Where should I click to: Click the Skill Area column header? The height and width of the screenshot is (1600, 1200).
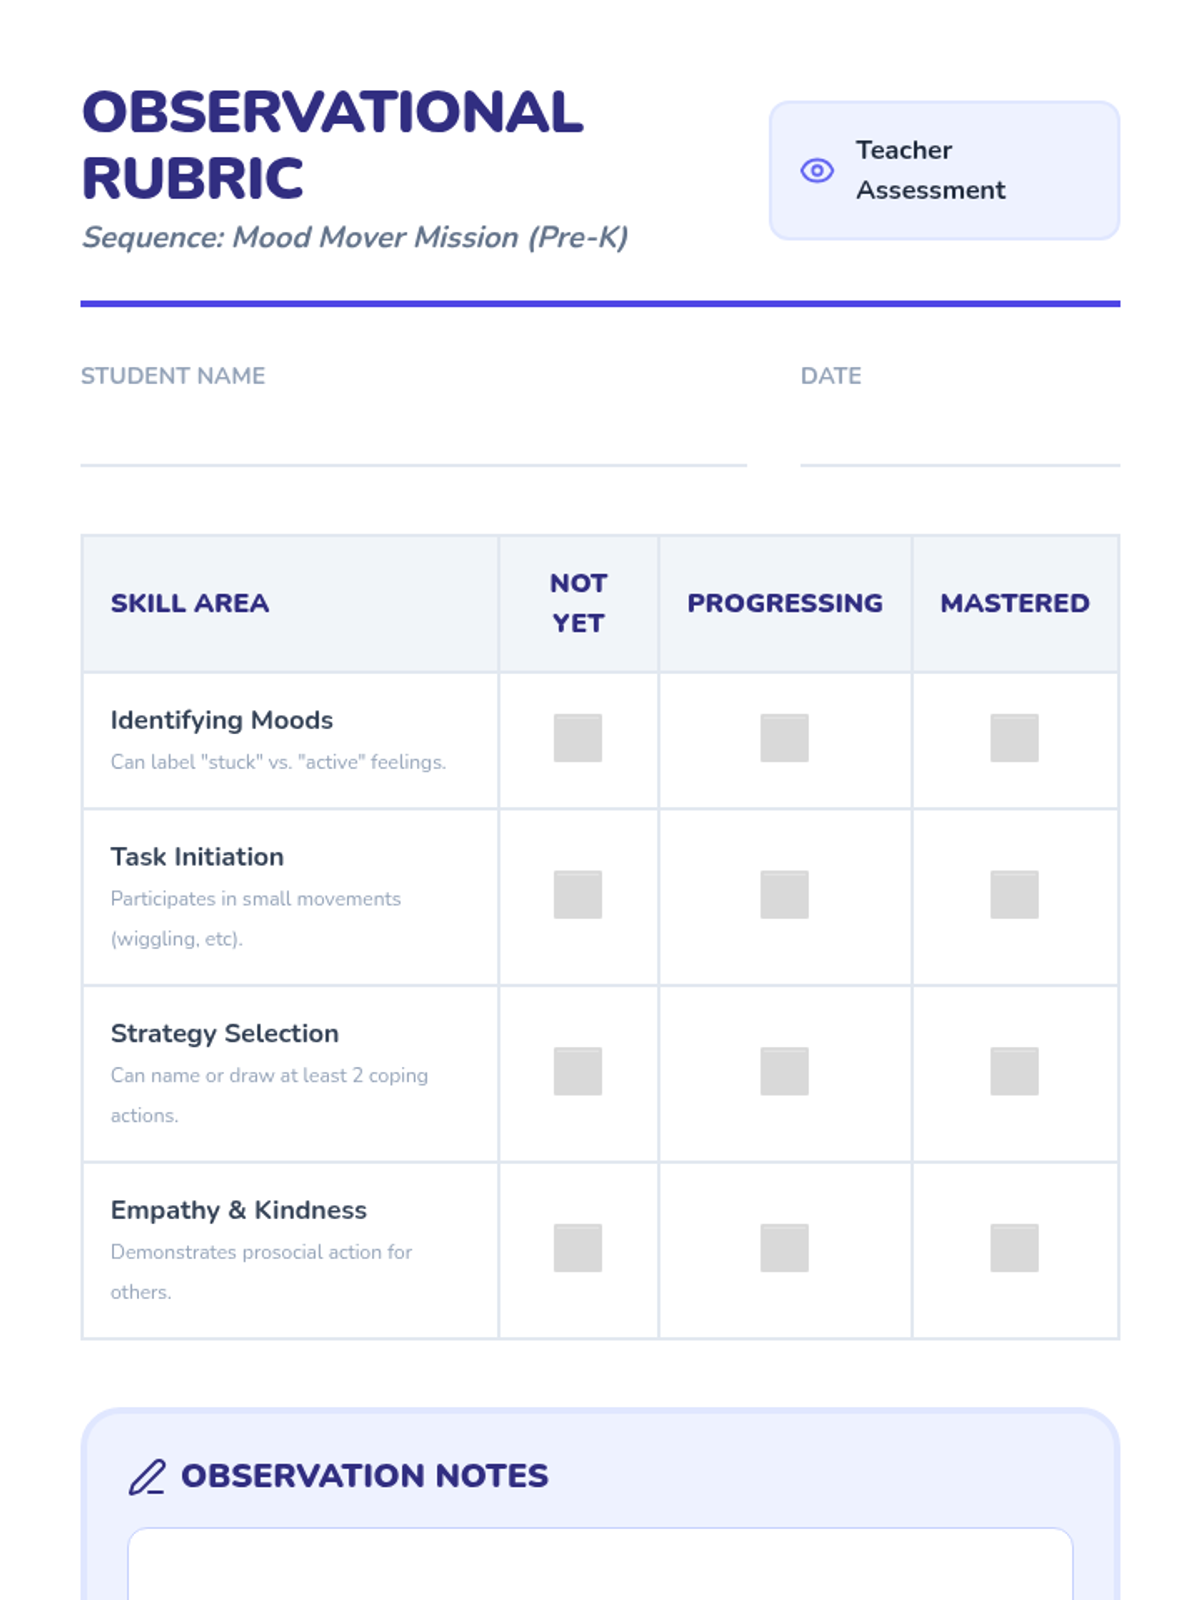point(190,603)
